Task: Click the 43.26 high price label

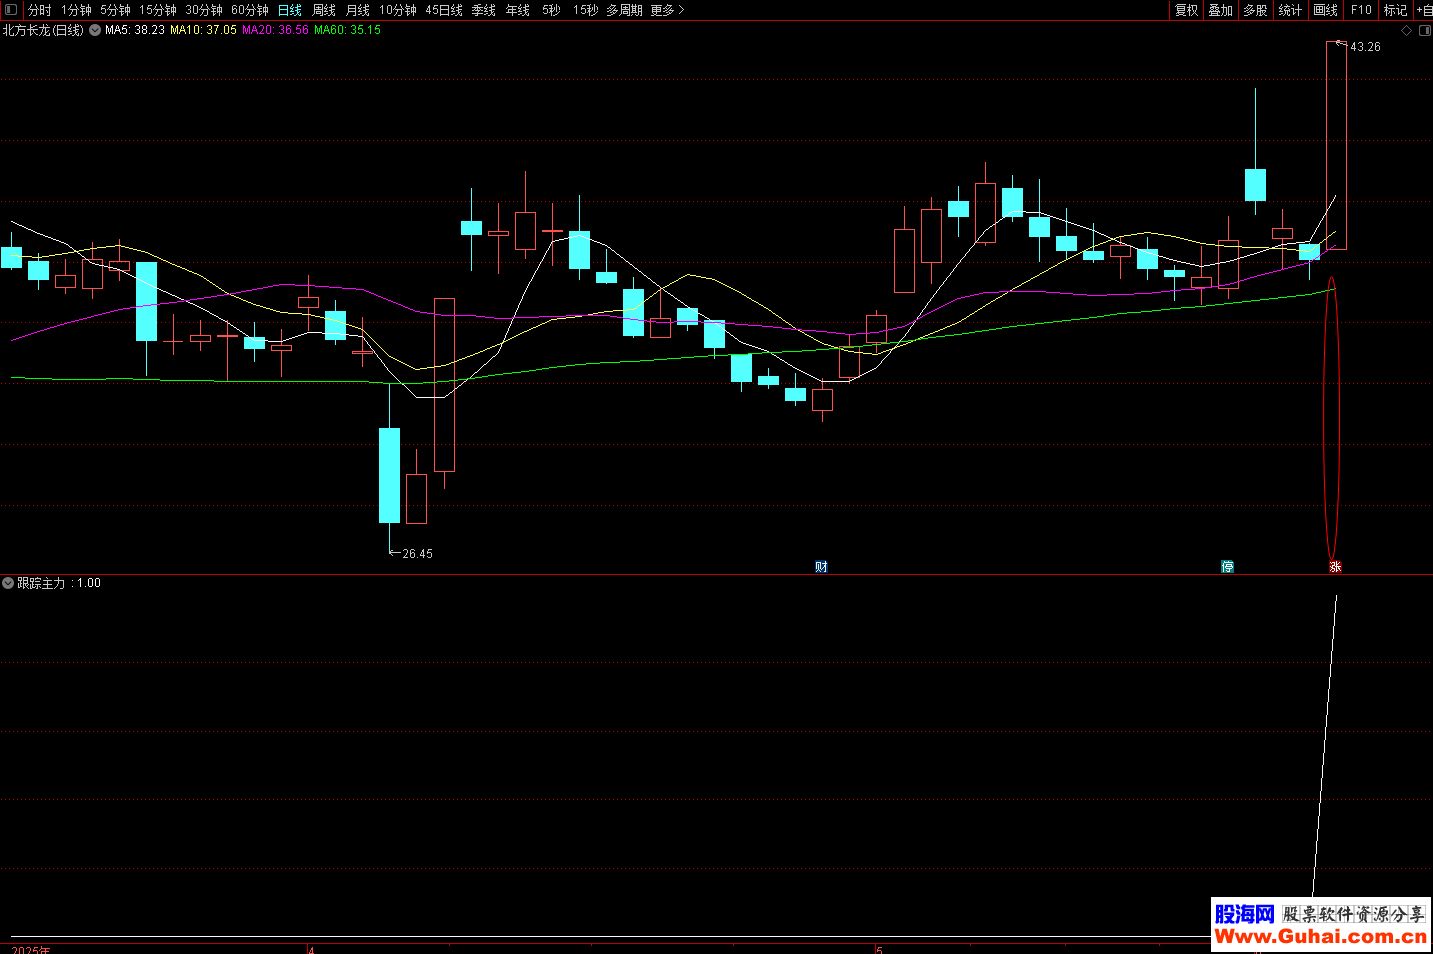Action: coord(1365,47)
